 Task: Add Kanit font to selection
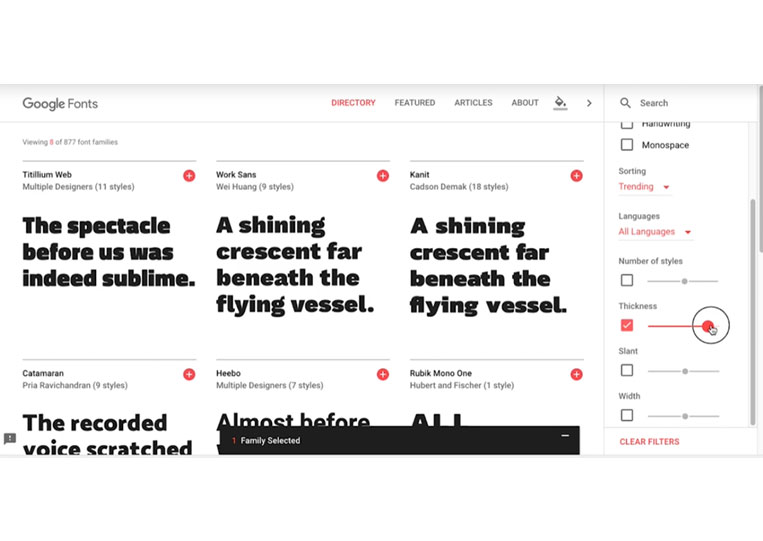[x=576, y=176]
